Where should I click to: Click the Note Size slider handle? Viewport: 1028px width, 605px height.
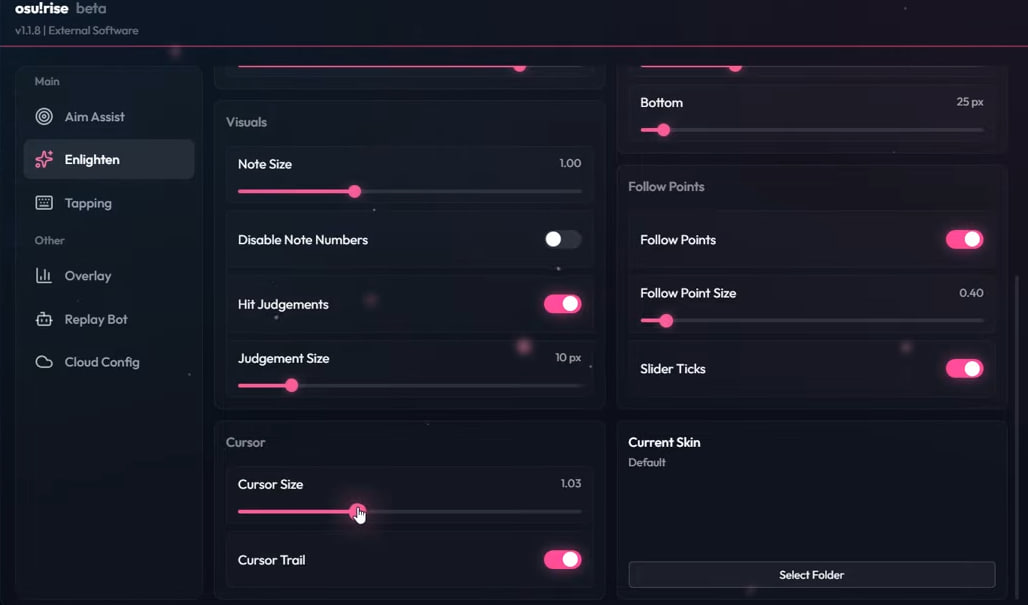coord(354,191)
